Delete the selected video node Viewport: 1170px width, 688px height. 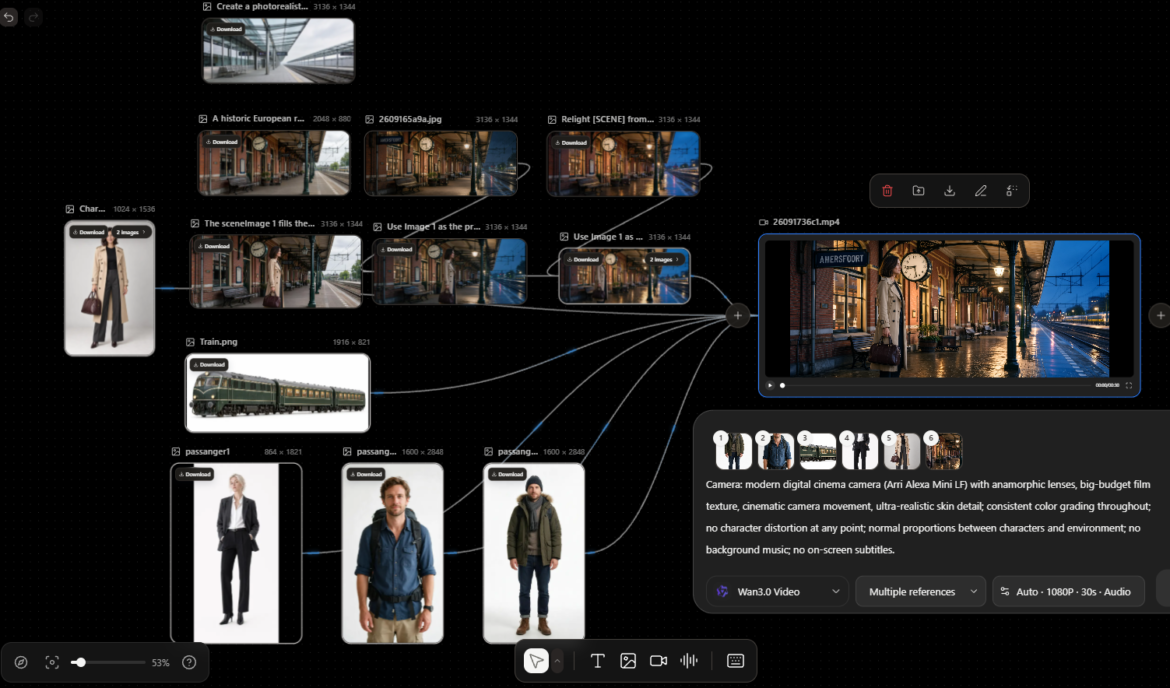coord(887,191)
